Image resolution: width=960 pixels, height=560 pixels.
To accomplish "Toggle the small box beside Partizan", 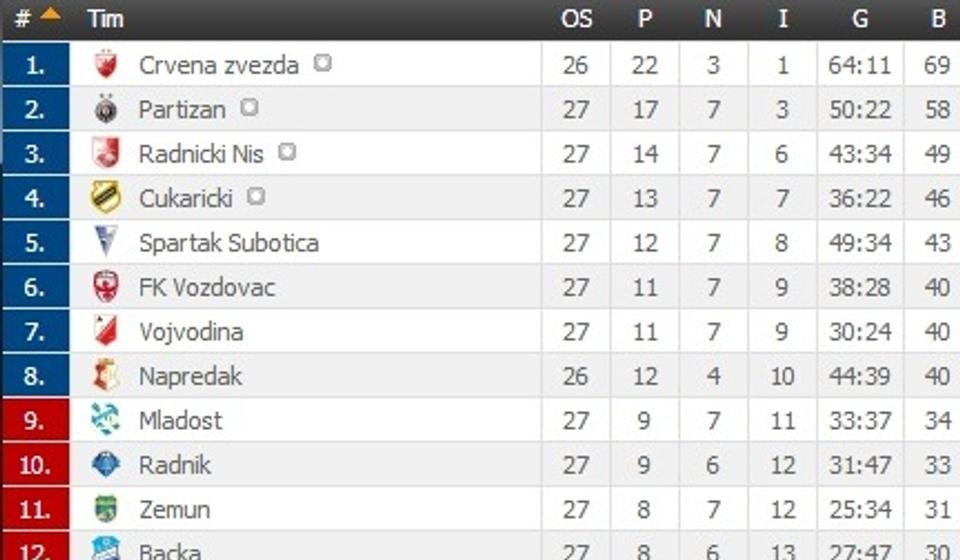I will point(249,107).
